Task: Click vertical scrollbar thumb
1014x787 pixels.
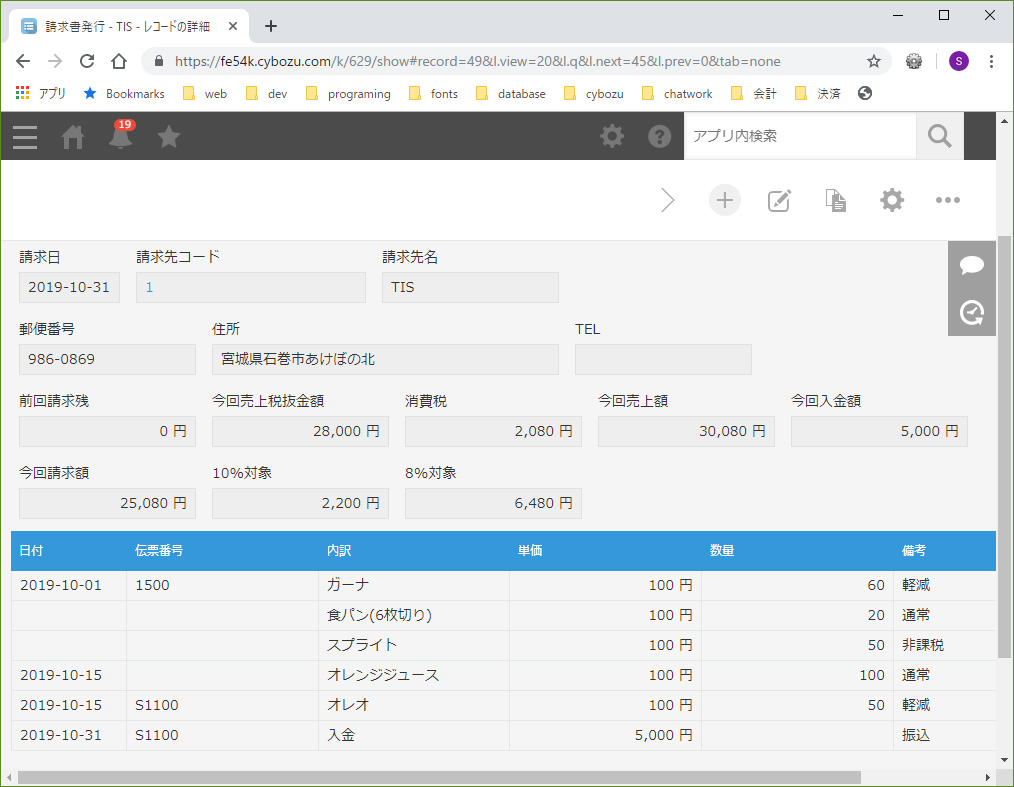Action: (1004, 446)
